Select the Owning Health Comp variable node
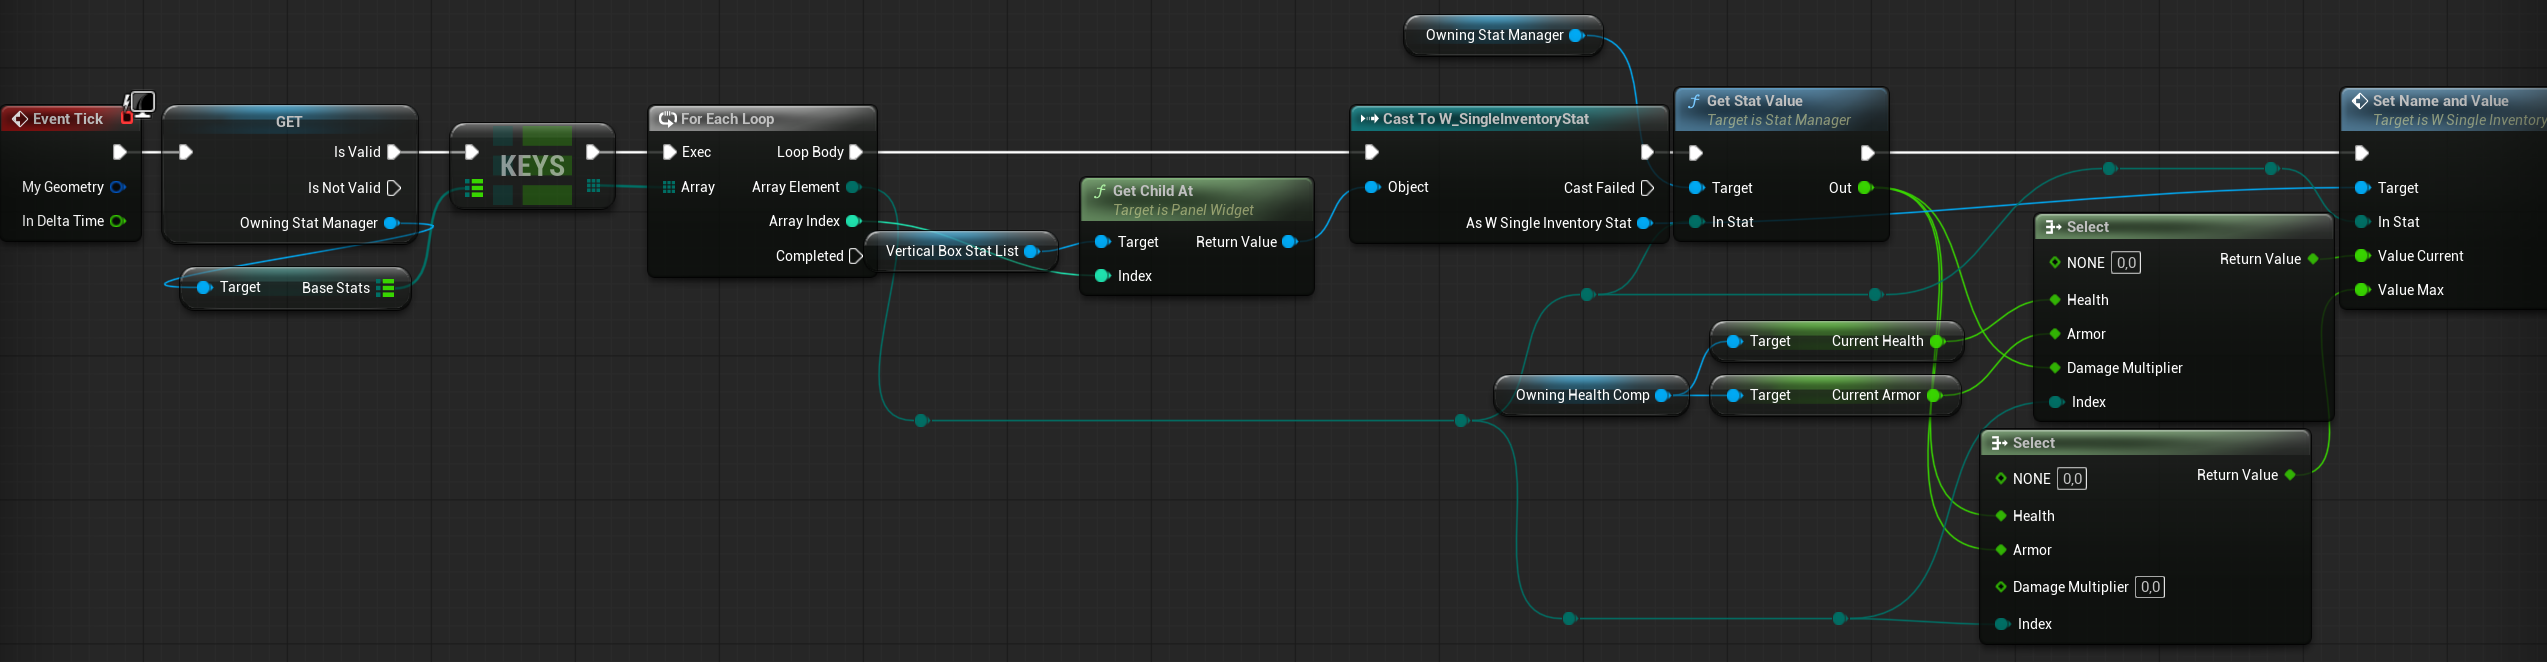The height and width of the screenshot is (662, 2547). pos(1581,395)
